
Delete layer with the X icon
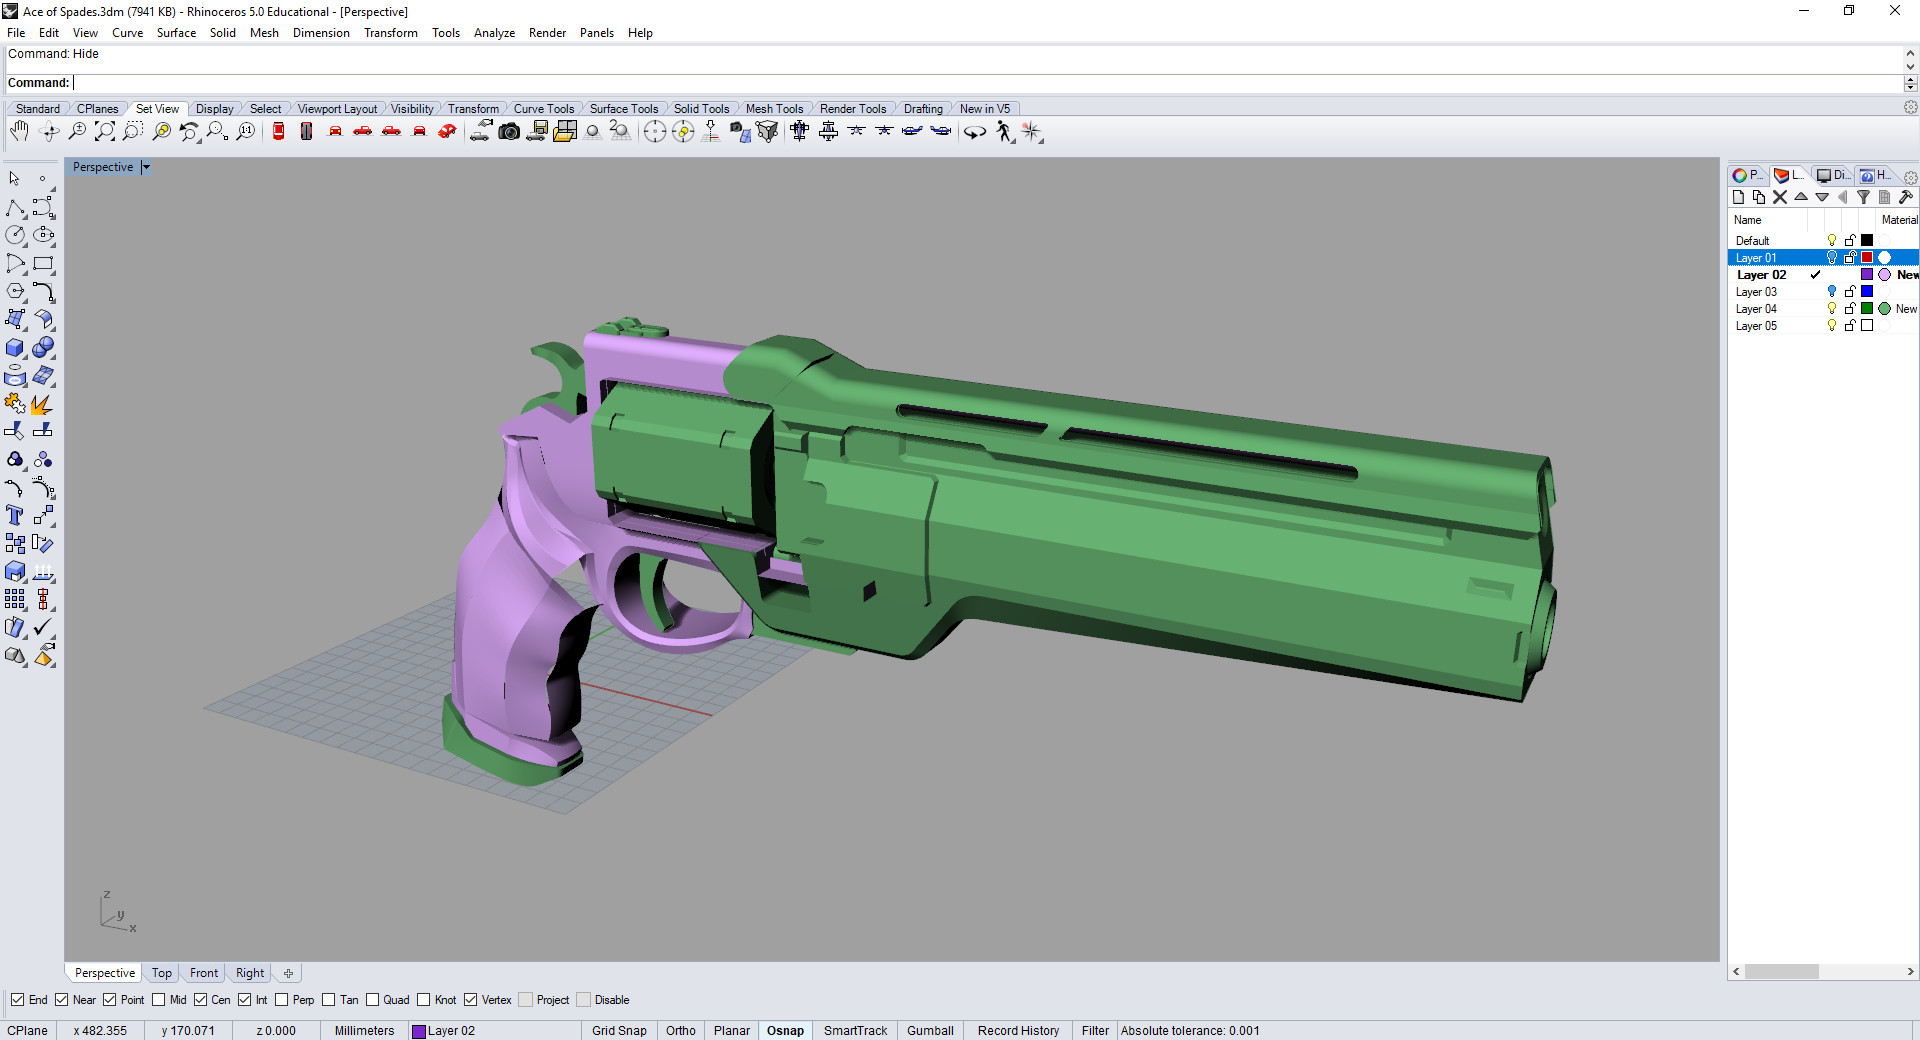1780,197
